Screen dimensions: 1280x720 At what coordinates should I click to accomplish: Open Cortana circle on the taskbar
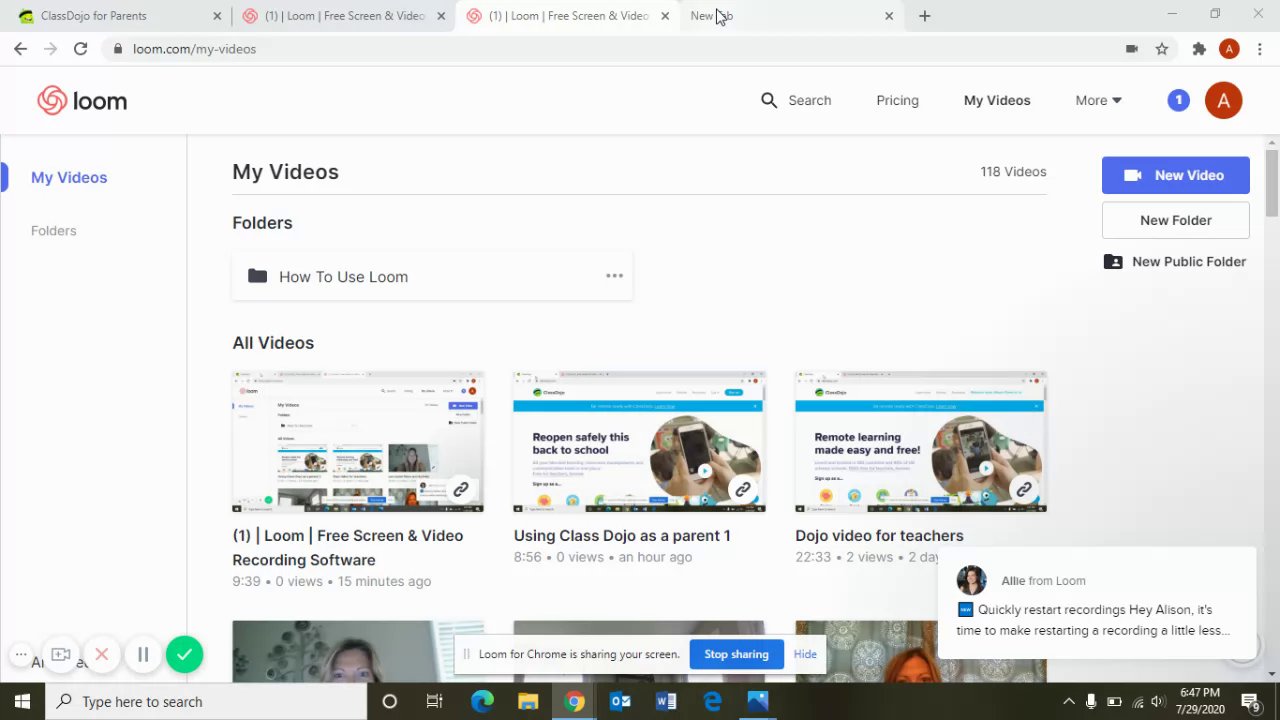389,701
